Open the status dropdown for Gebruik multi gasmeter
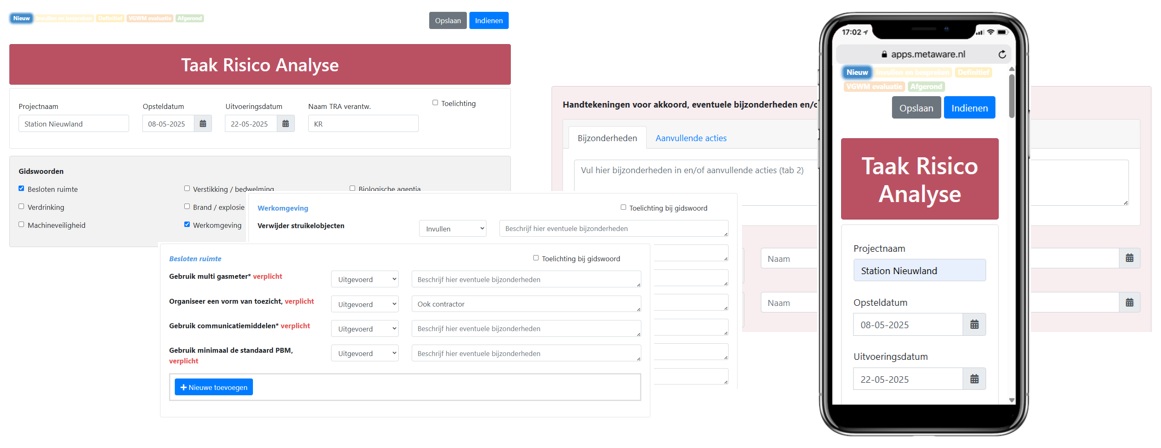The height and width of the screenshot is (448, 1161). tap(364, 279)
